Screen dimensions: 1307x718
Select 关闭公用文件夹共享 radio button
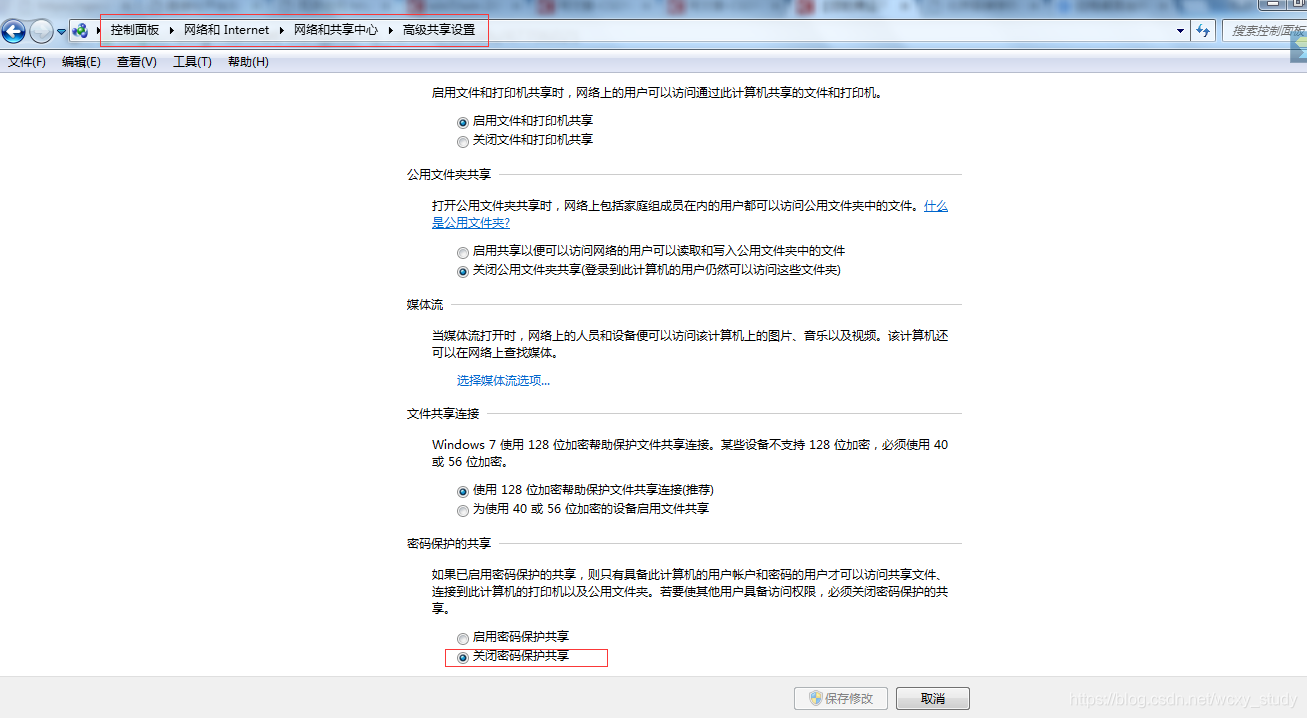point(463,271)
